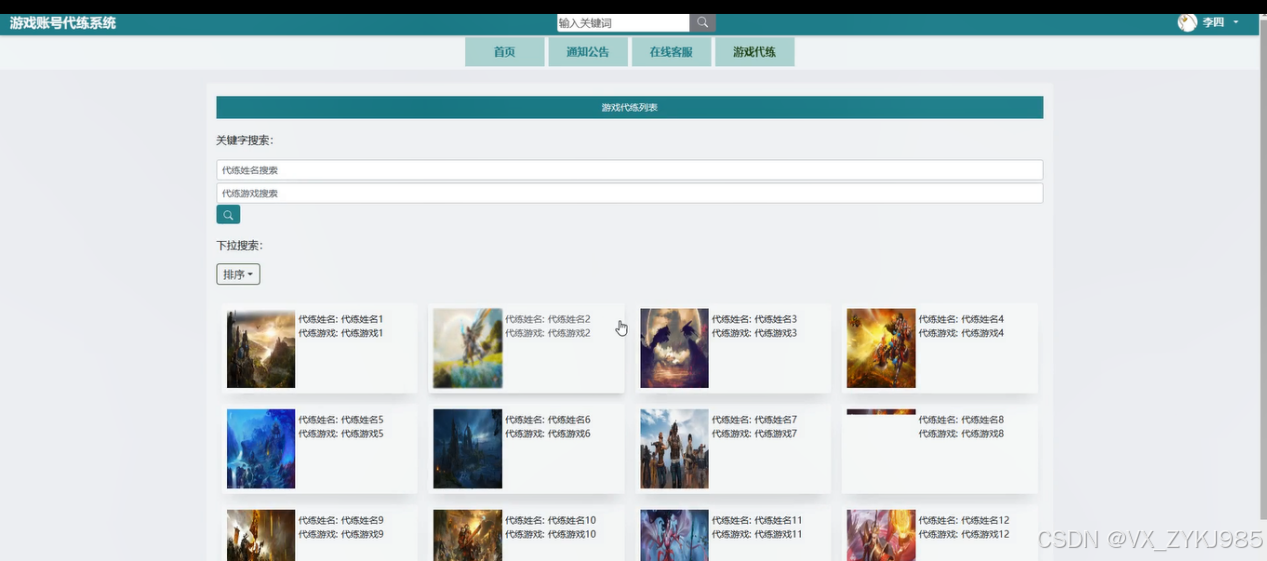Open the thumbnail for 代练姓名7
Viewport: 1267px width, 561px height.
coord(674,449)
